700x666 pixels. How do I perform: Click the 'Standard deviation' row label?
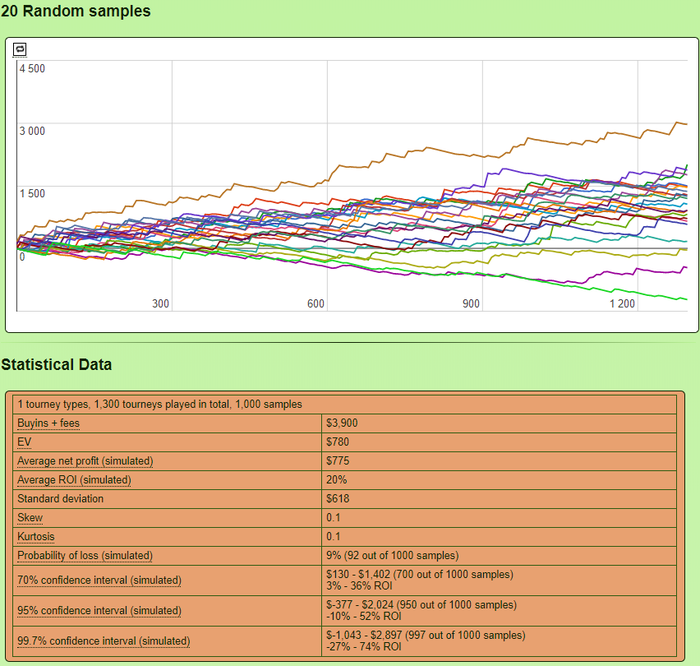click(x=60, y=499)
